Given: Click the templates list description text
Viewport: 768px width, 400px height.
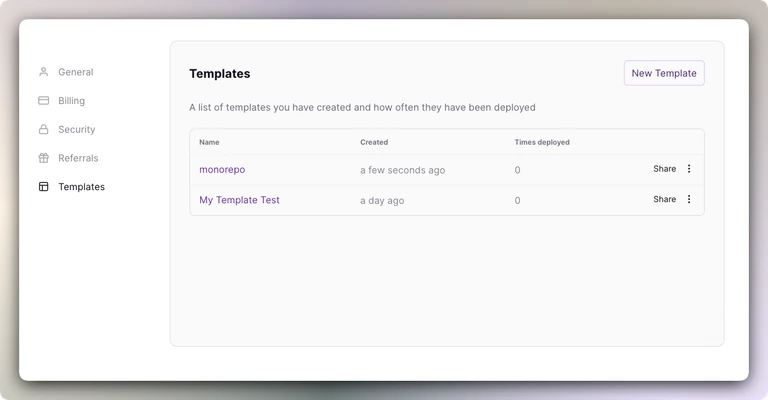Looking at the screenshot, I should (x=362, y=107).
